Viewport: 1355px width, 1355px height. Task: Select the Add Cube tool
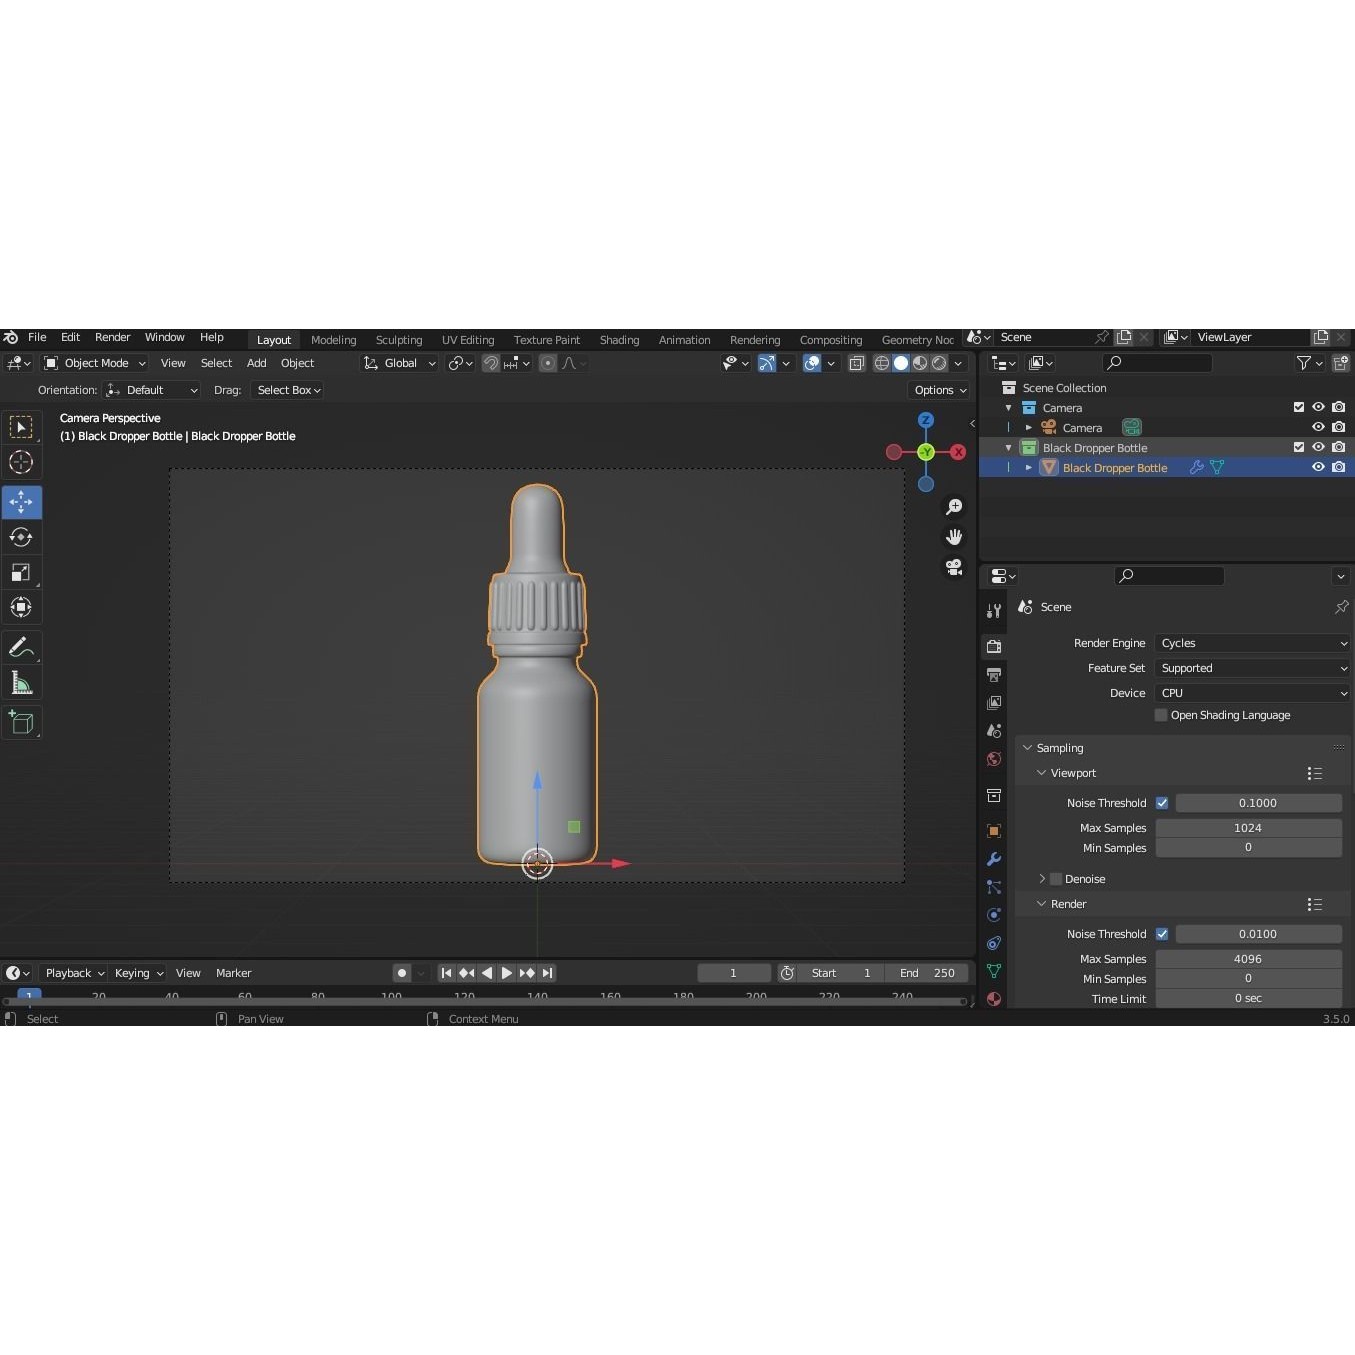[21, 723]
